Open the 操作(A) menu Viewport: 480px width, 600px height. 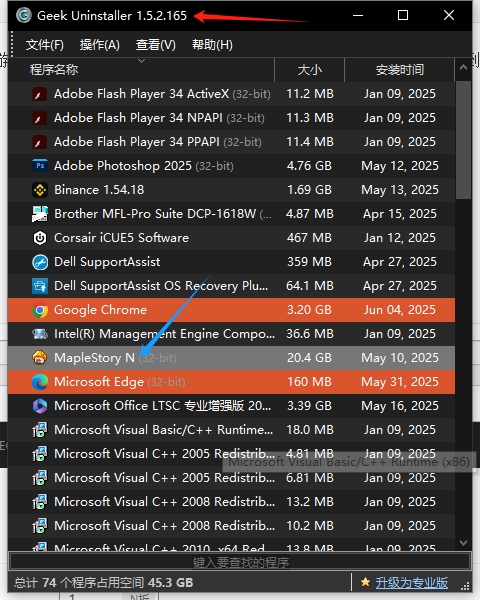tap(100, 45)
